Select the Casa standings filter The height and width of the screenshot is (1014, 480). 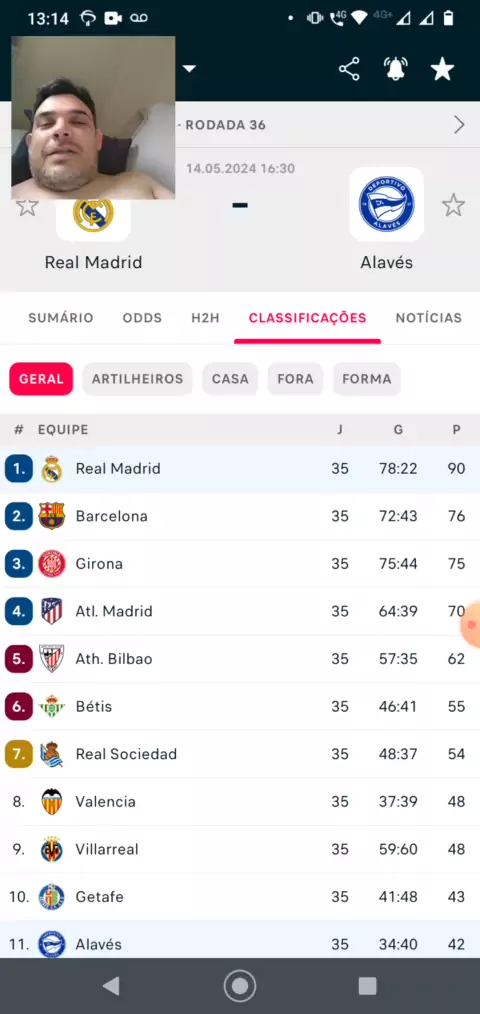230,379
